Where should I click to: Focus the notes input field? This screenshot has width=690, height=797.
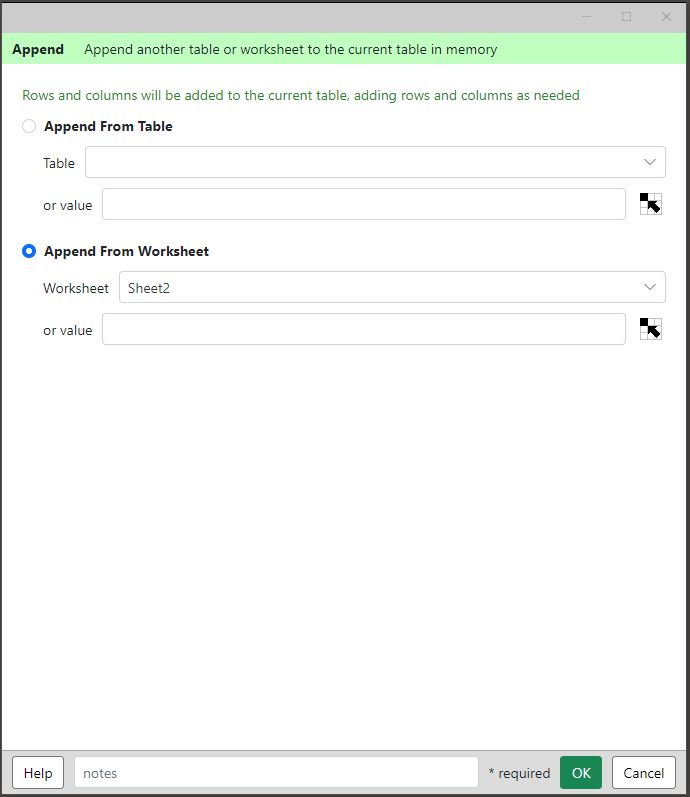(276, 773)
